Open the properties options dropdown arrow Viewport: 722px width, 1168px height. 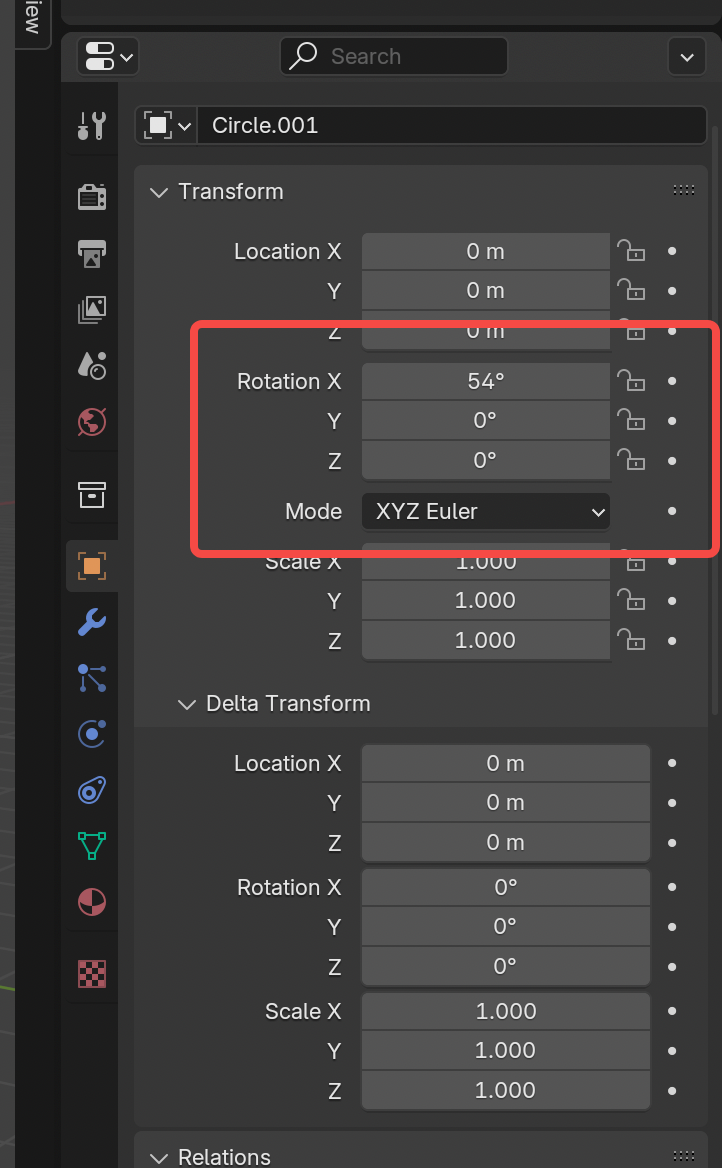686,57
